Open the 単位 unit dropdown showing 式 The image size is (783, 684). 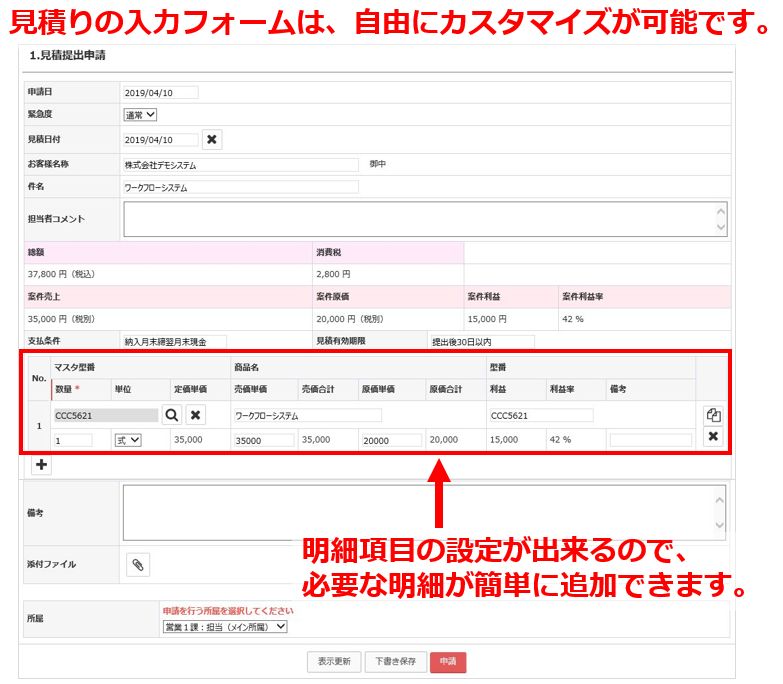[x=128, y=440]
